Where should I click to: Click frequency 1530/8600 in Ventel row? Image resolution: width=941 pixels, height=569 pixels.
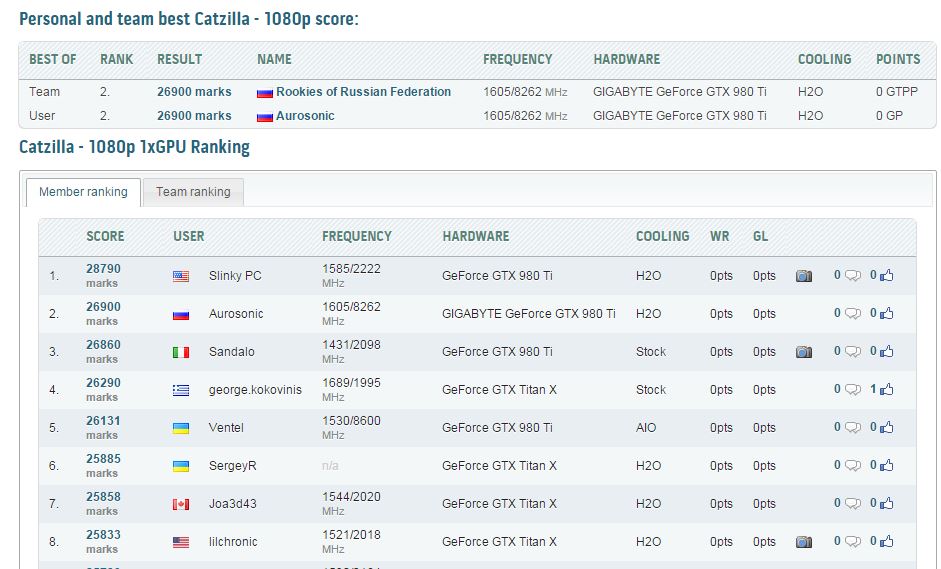[x=351, y=421]
